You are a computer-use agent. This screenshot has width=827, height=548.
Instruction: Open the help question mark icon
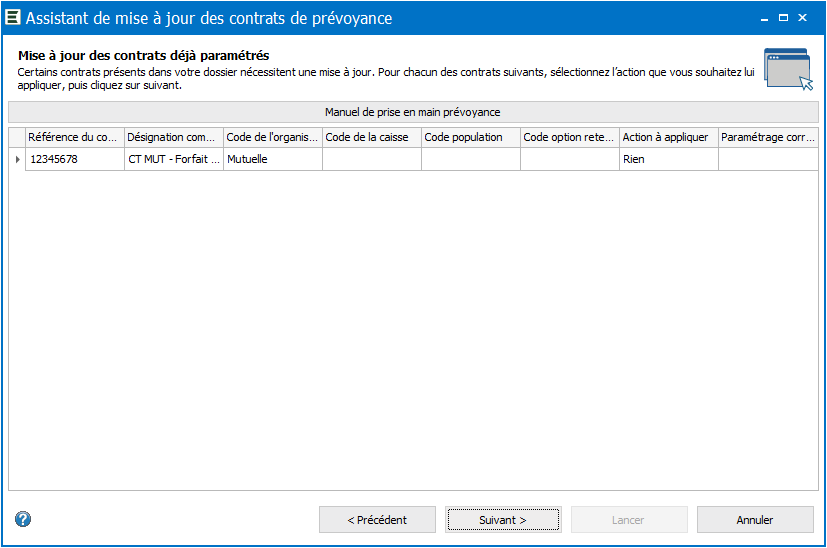tap(23, 520)
